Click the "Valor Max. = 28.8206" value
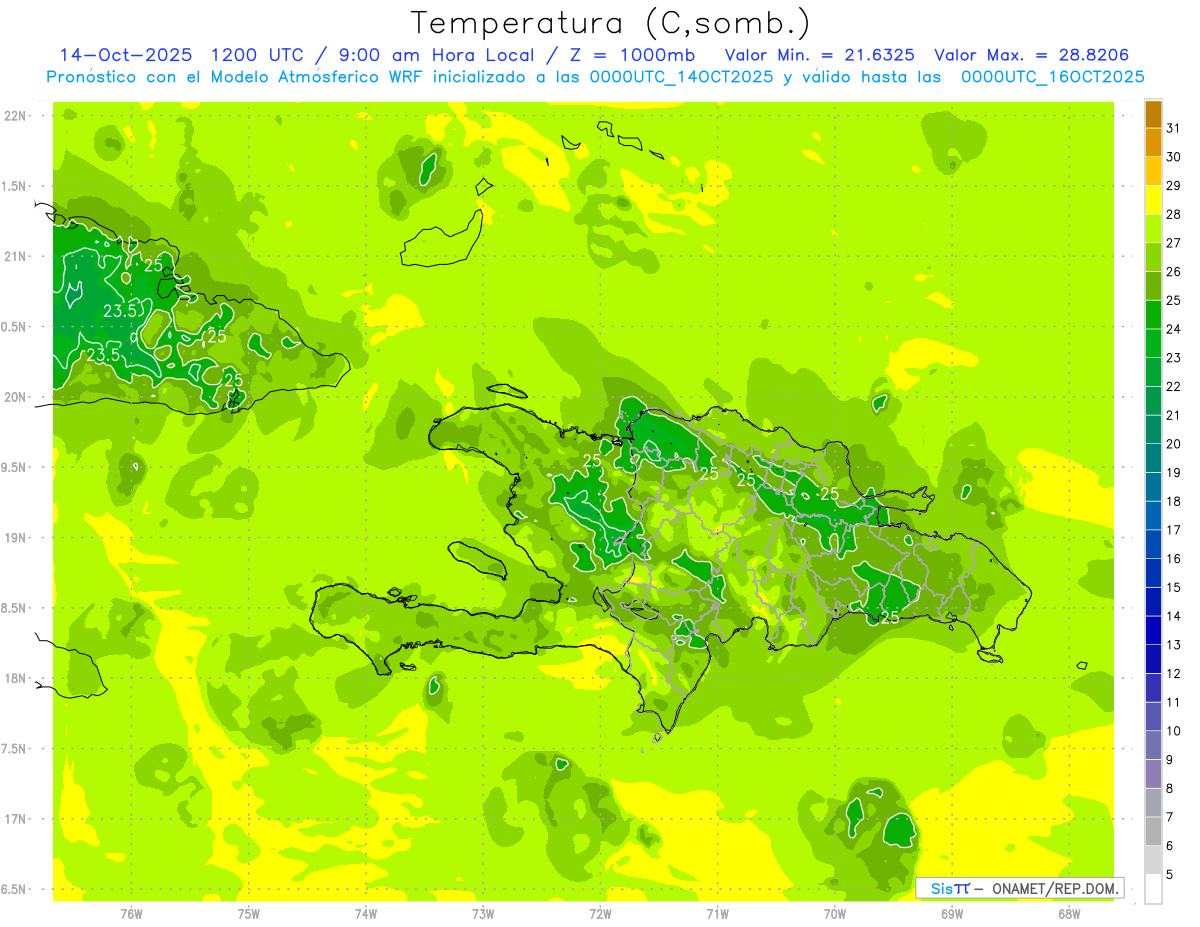 [1032, 55]
